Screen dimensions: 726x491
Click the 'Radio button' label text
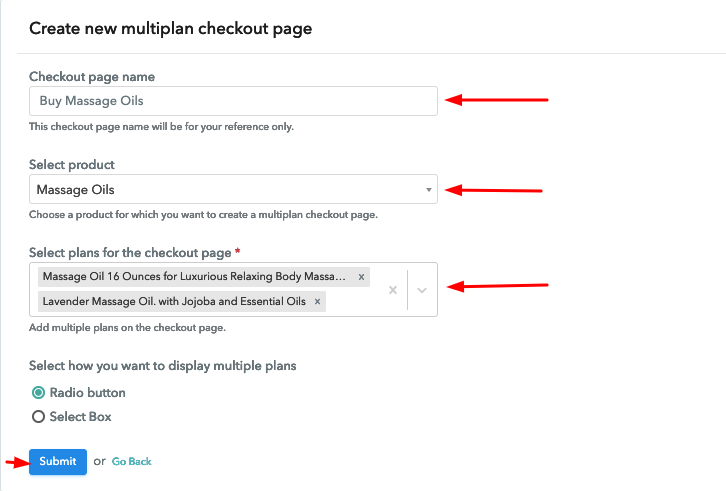tap(88, 393)
